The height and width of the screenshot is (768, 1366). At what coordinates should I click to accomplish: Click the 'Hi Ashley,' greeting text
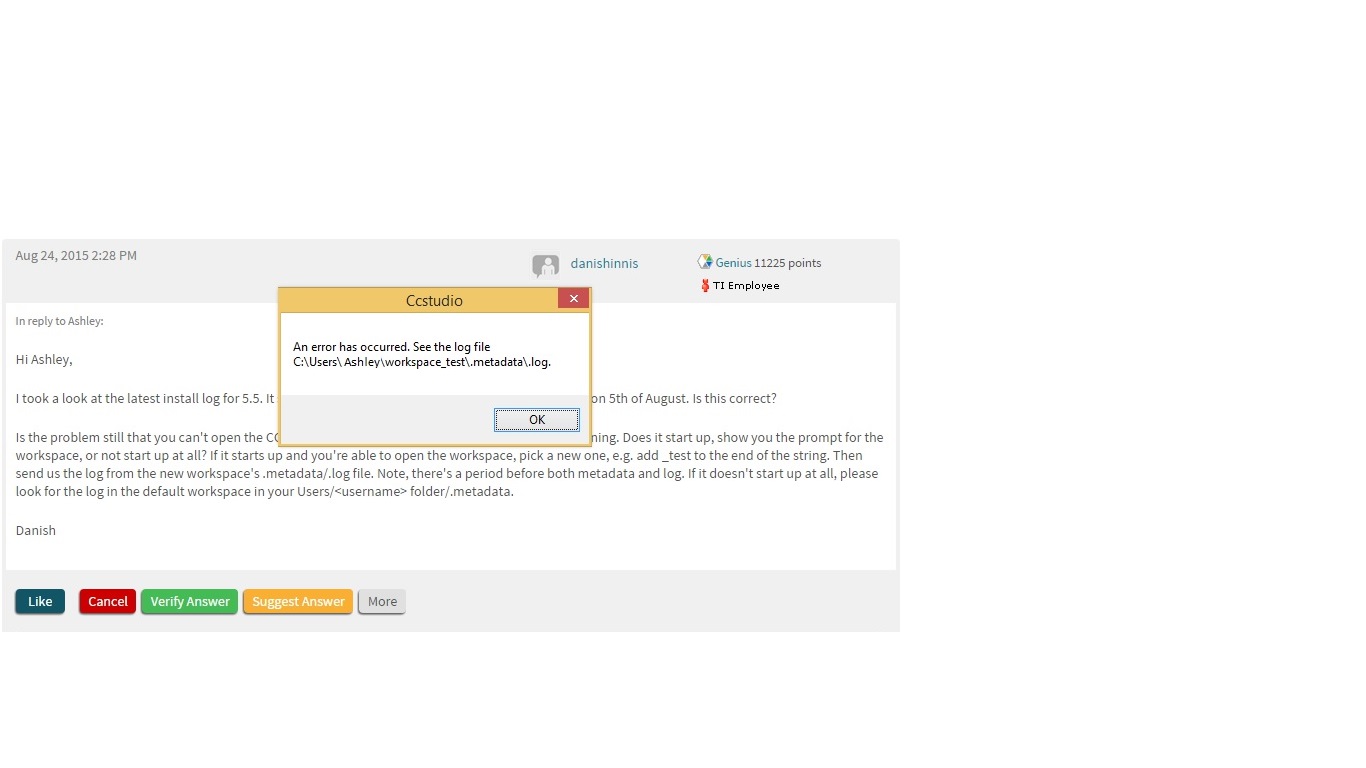pos(44,359)
